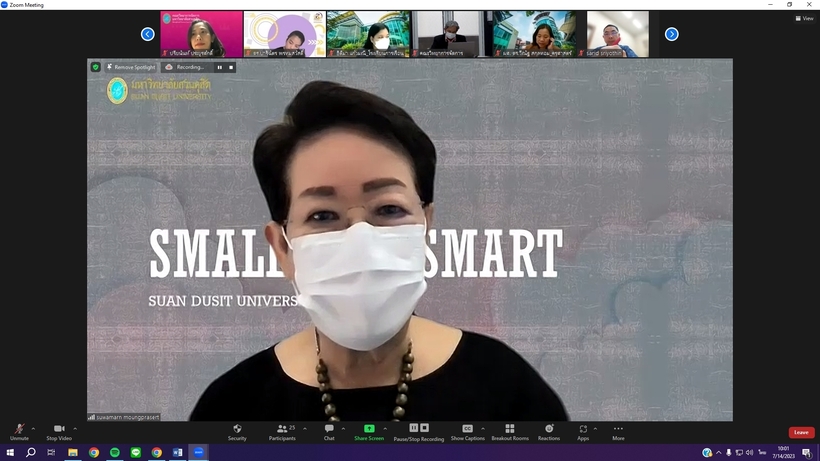This screenshot has width=820, height=461.
Task: Click the suwamarn moungprasert name label
Action: click(124, 417)
